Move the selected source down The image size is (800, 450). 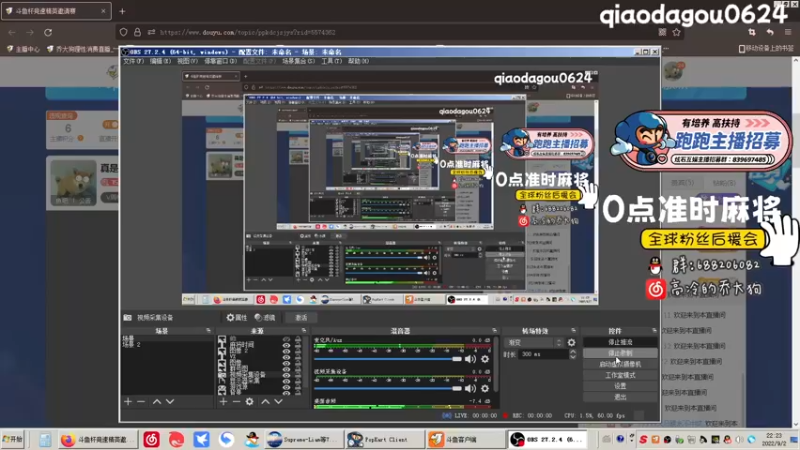tap(279, 402)
